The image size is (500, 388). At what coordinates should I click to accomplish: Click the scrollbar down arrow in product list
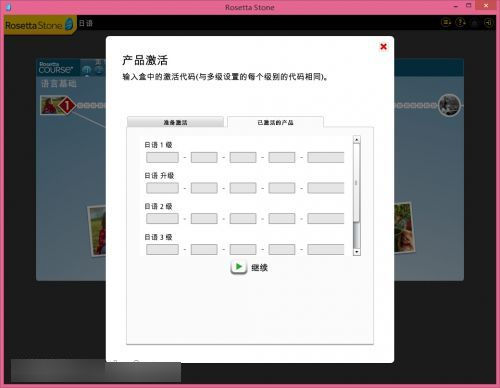point(357,252)
